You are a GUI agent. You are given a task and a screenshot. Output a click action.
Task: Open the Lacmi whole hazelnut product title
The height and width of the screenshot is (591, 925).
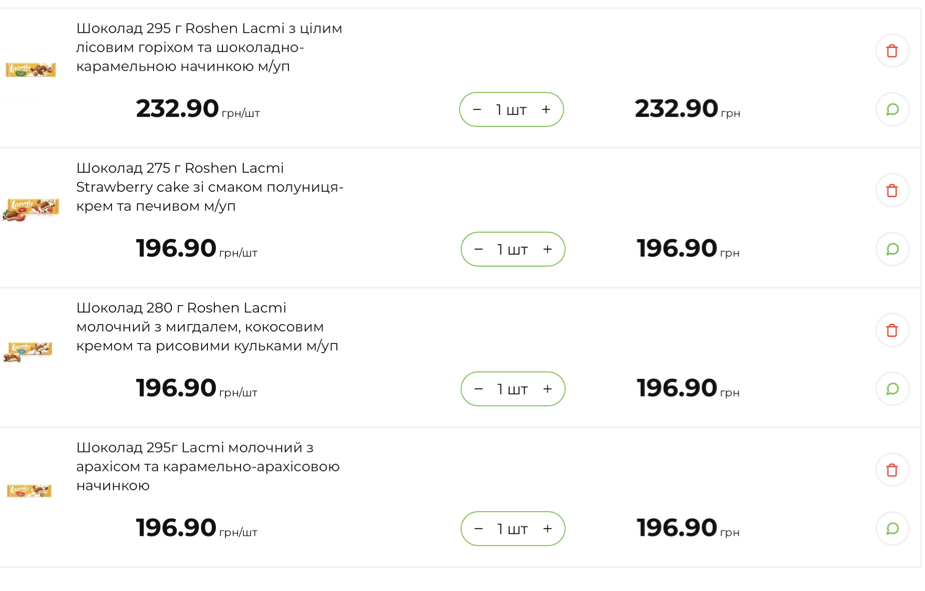pos(209,47)
